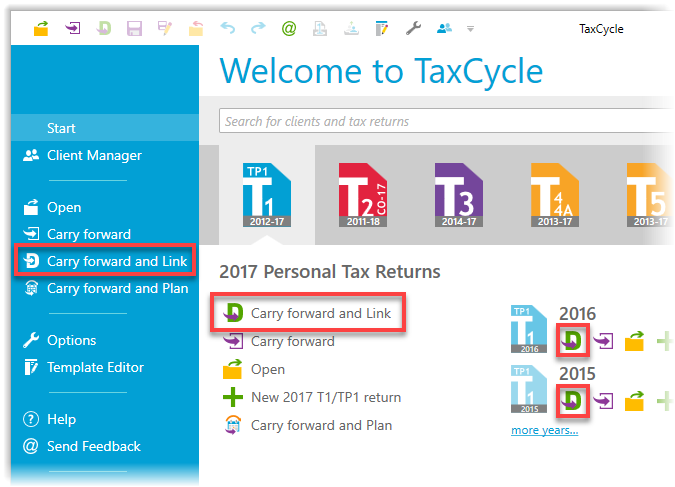Click Carry forward and Plan in the 2017 returns list
This screenshot has height=487, width=675.
pos(308,425)
